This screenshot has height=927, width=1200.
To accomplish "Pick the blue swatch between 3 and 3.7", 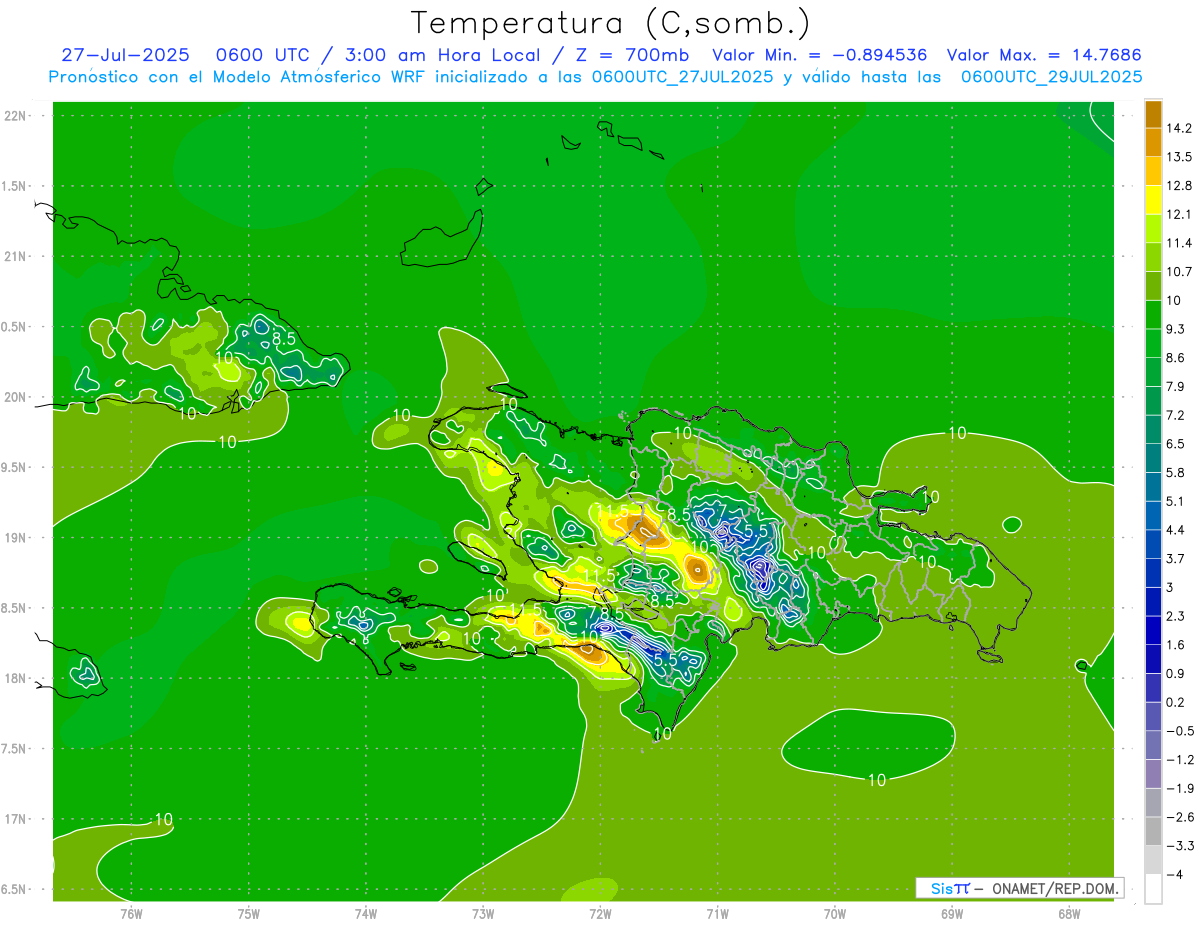I will click(1153, 573).
